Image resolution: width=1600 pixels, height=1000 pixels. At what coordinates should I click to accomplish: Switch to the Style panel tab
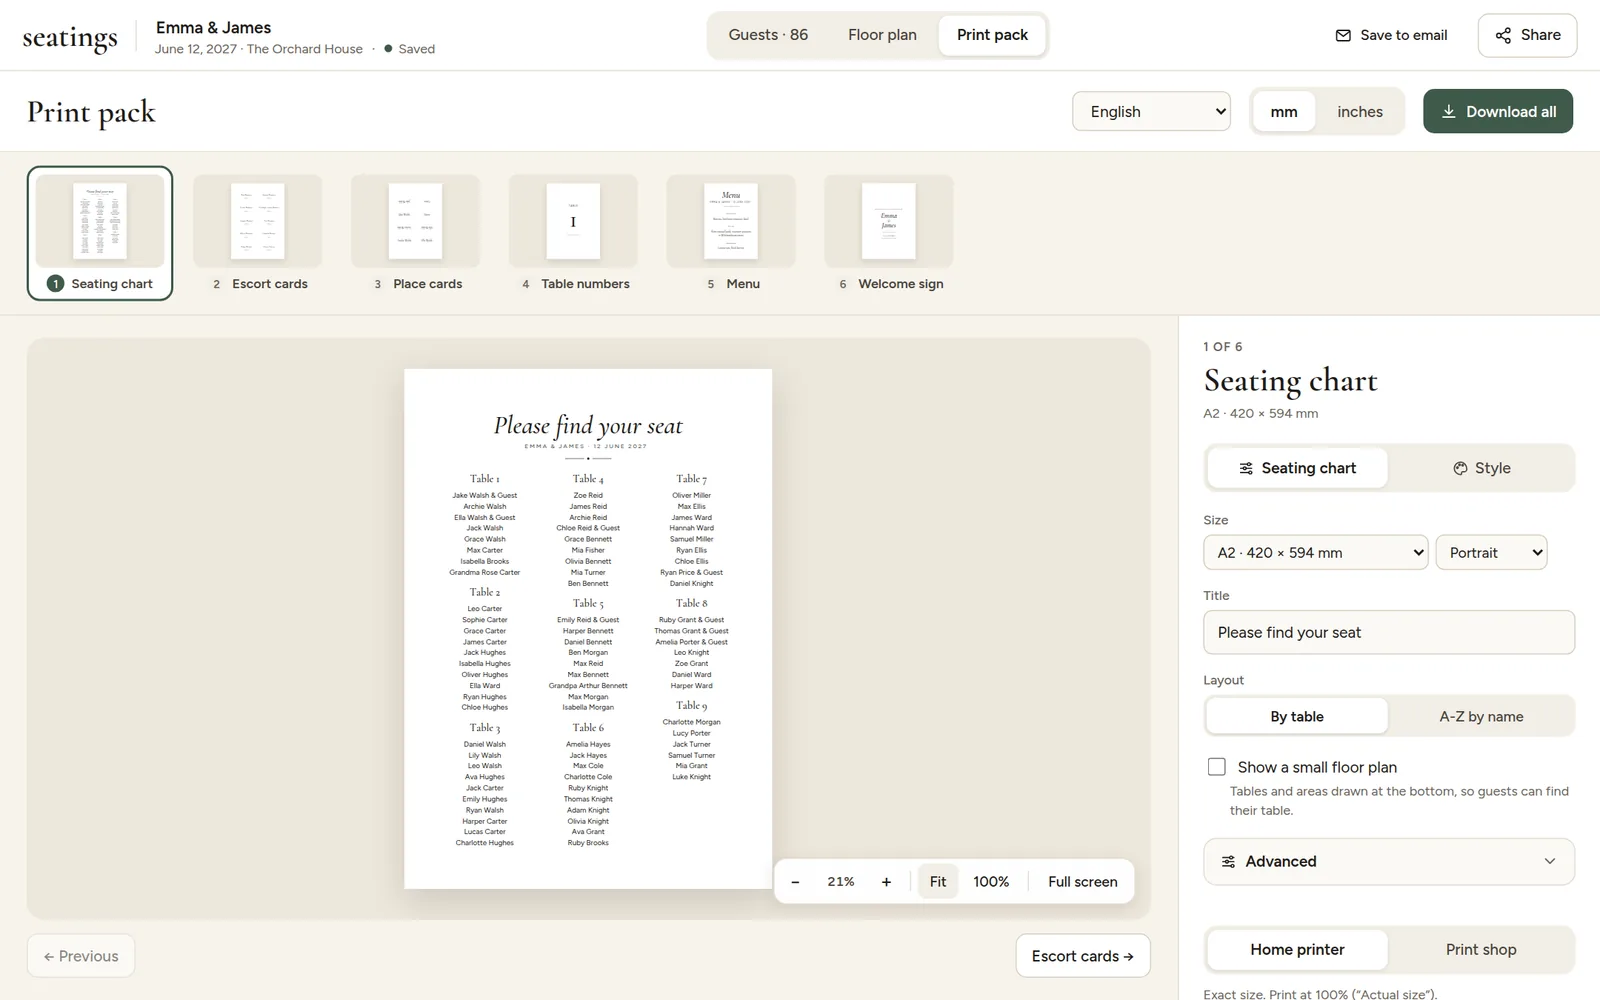click(1481, 468)
